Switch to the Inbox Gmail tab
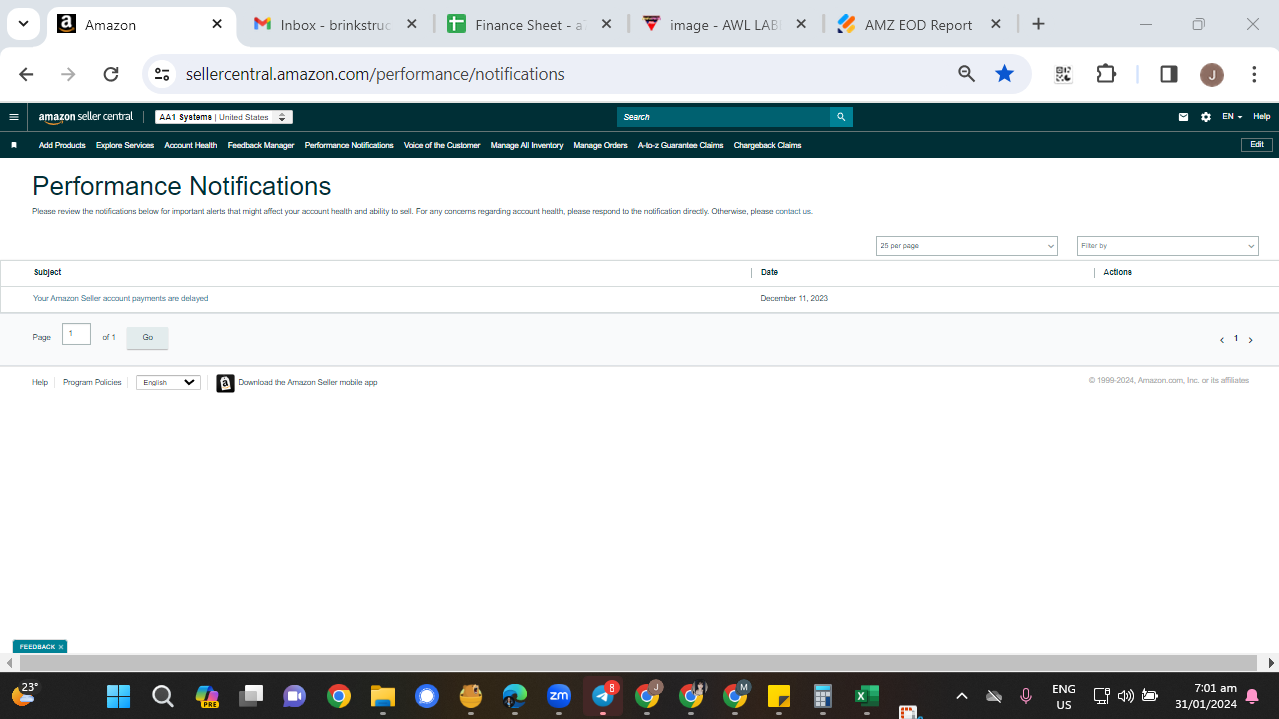 336,25
